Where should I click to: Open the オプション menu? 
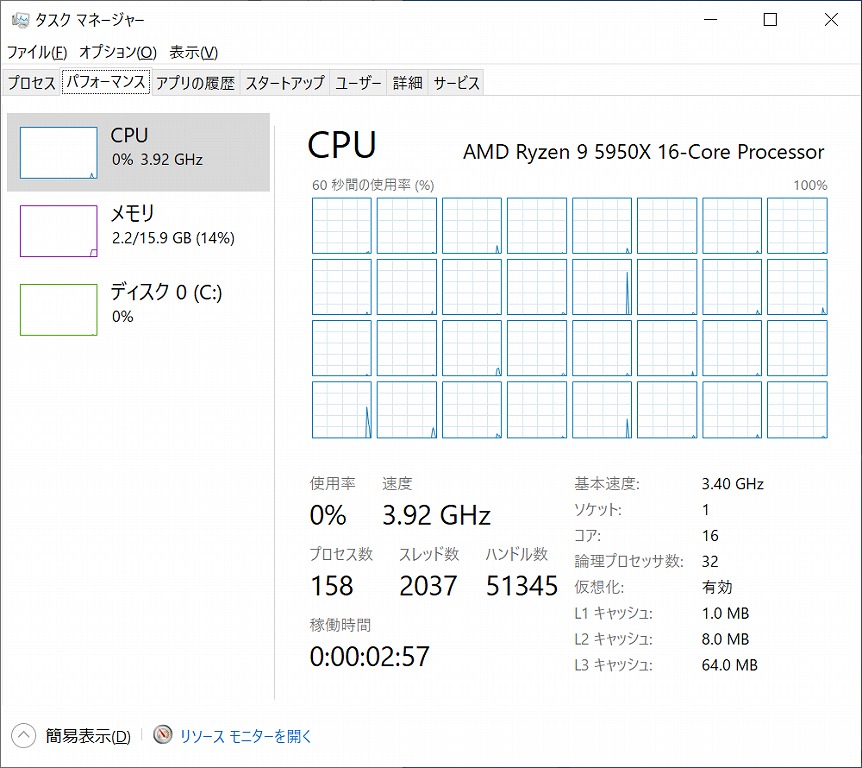click(117, 52)
